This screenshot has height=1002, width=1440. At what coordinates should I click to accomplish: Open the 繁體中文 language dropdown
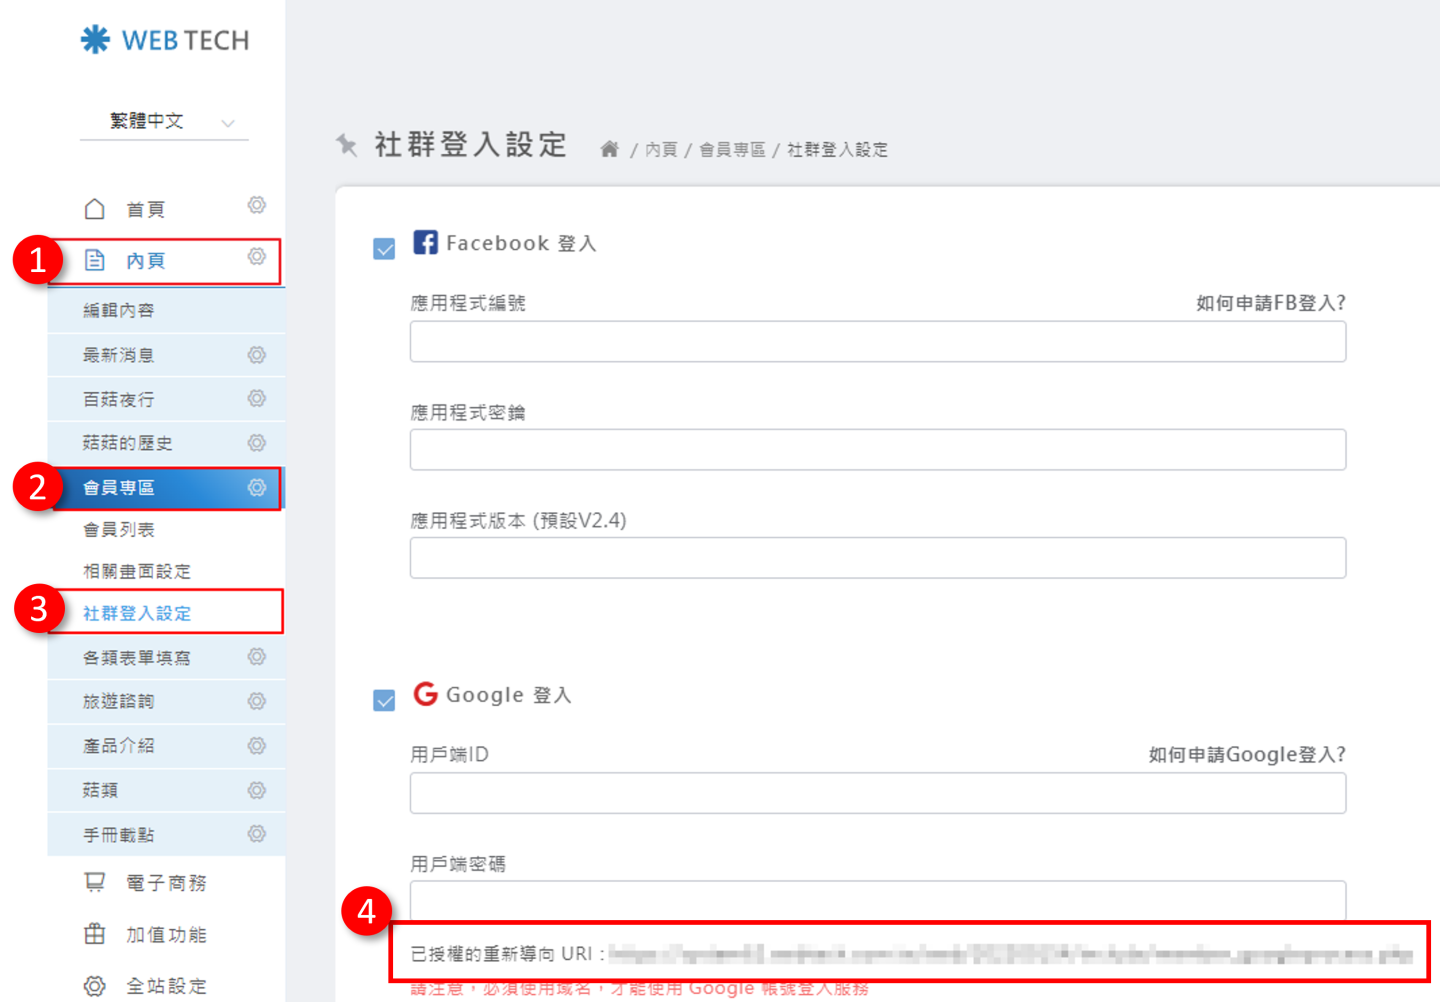click(x=165, y=122)
